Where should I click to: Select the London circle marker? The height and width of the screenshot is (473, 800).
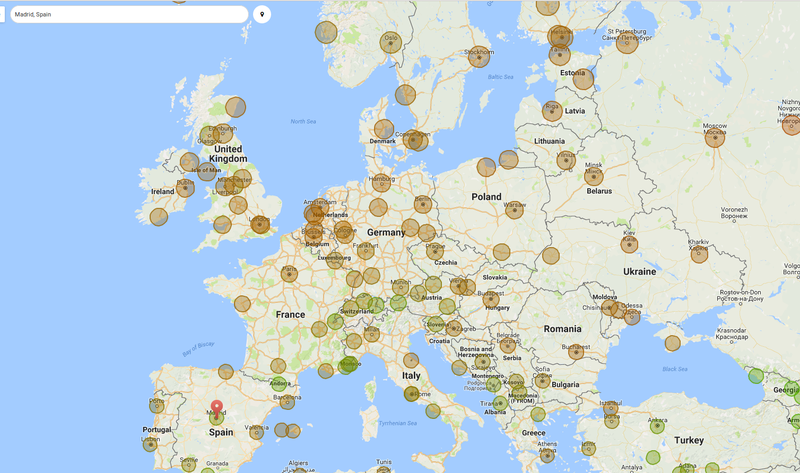[x=260, y=224]
